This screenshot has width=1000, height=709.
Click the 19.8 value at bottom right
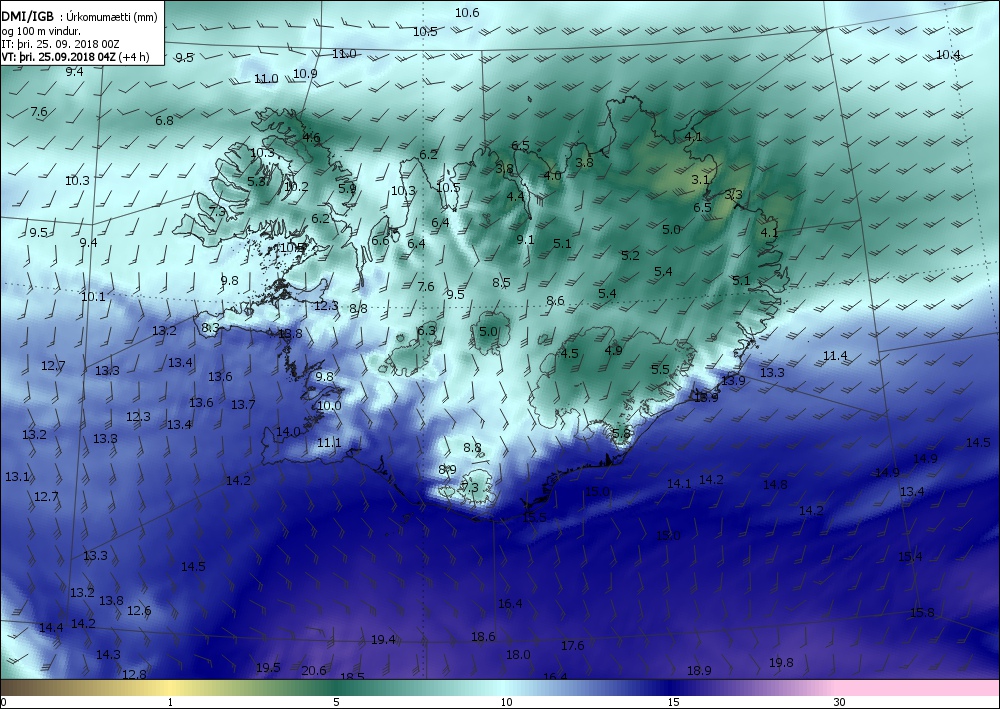[781, 662]
